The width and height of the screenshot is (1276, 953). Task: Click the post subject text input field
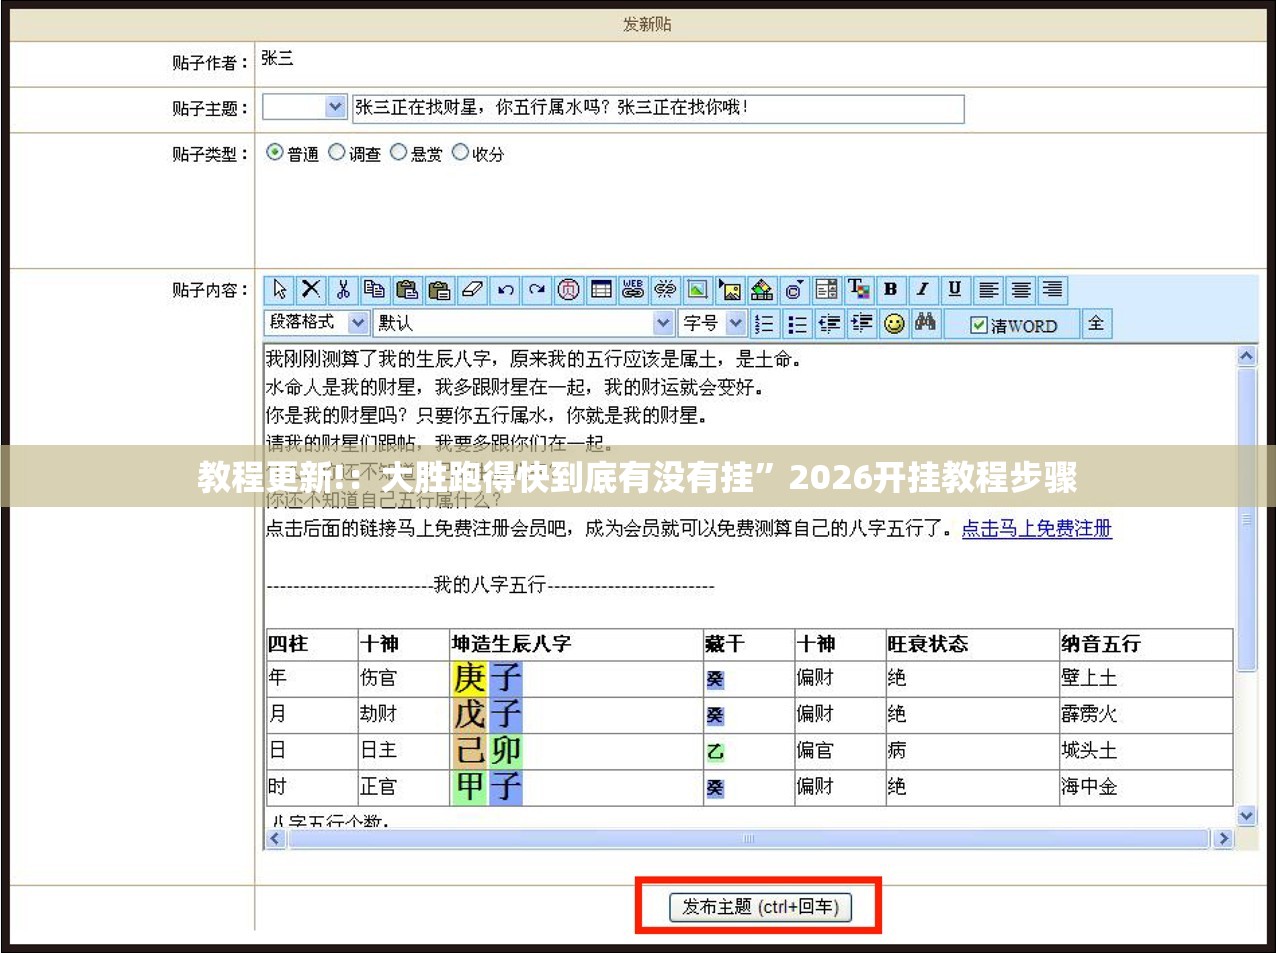tap(658, 108)
